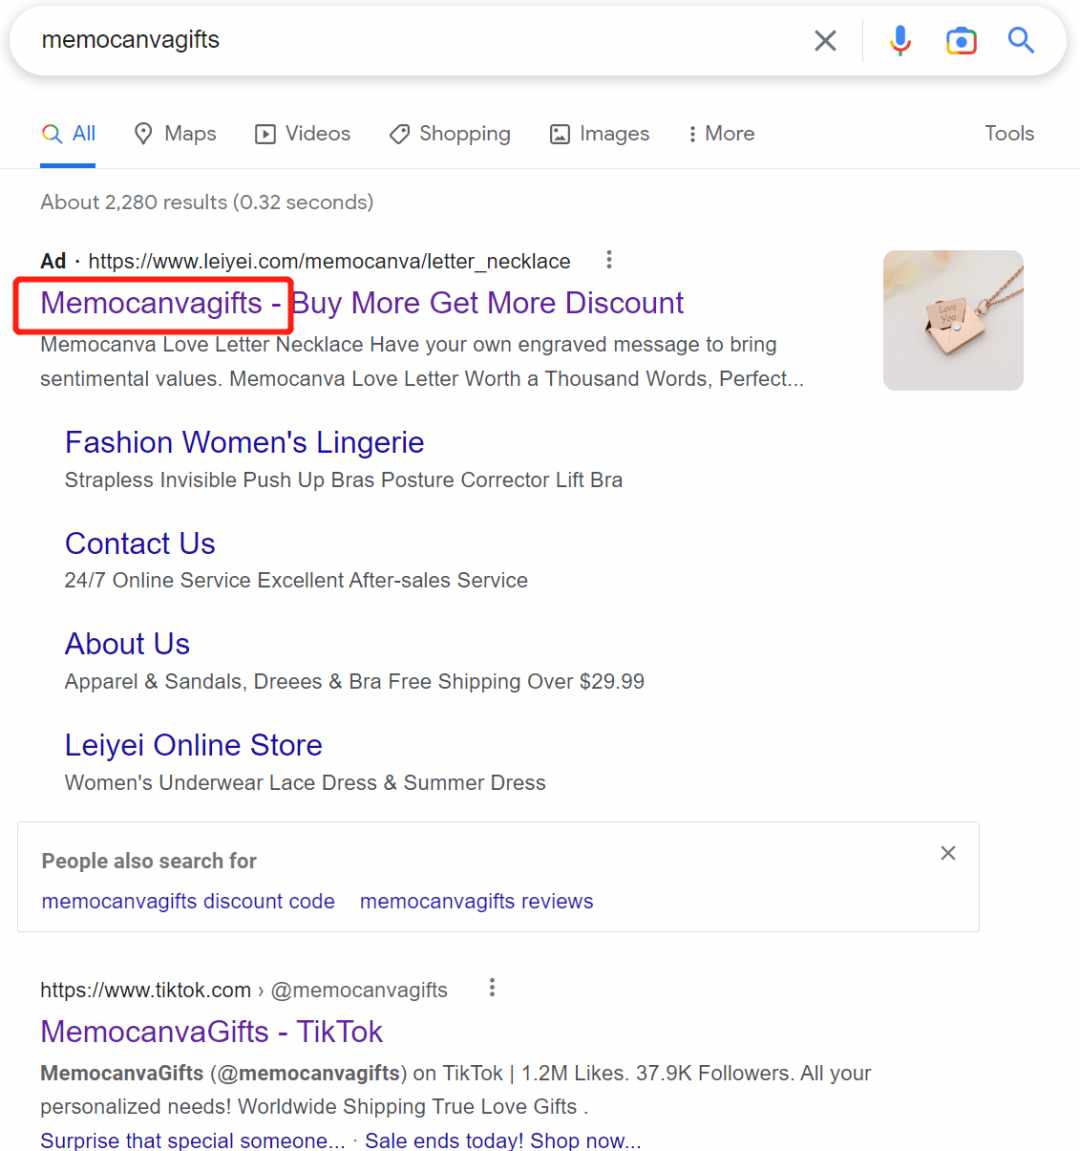Open the Tools options
The width and height of the screenshot is (1080, 1151).
pyautogui.click(x=1009, y=134)
